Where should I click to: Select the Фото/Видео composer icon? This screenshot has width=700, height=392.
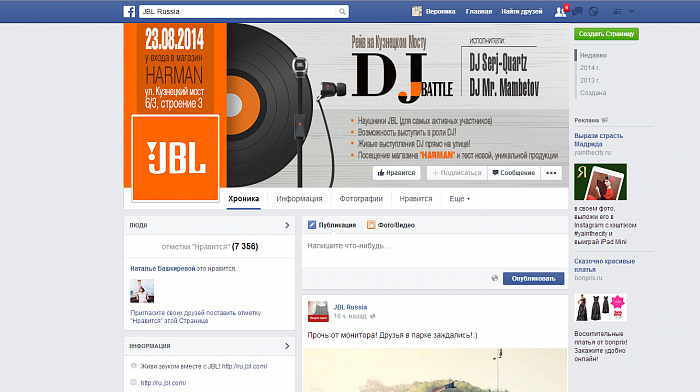click(x=371, y=225)
